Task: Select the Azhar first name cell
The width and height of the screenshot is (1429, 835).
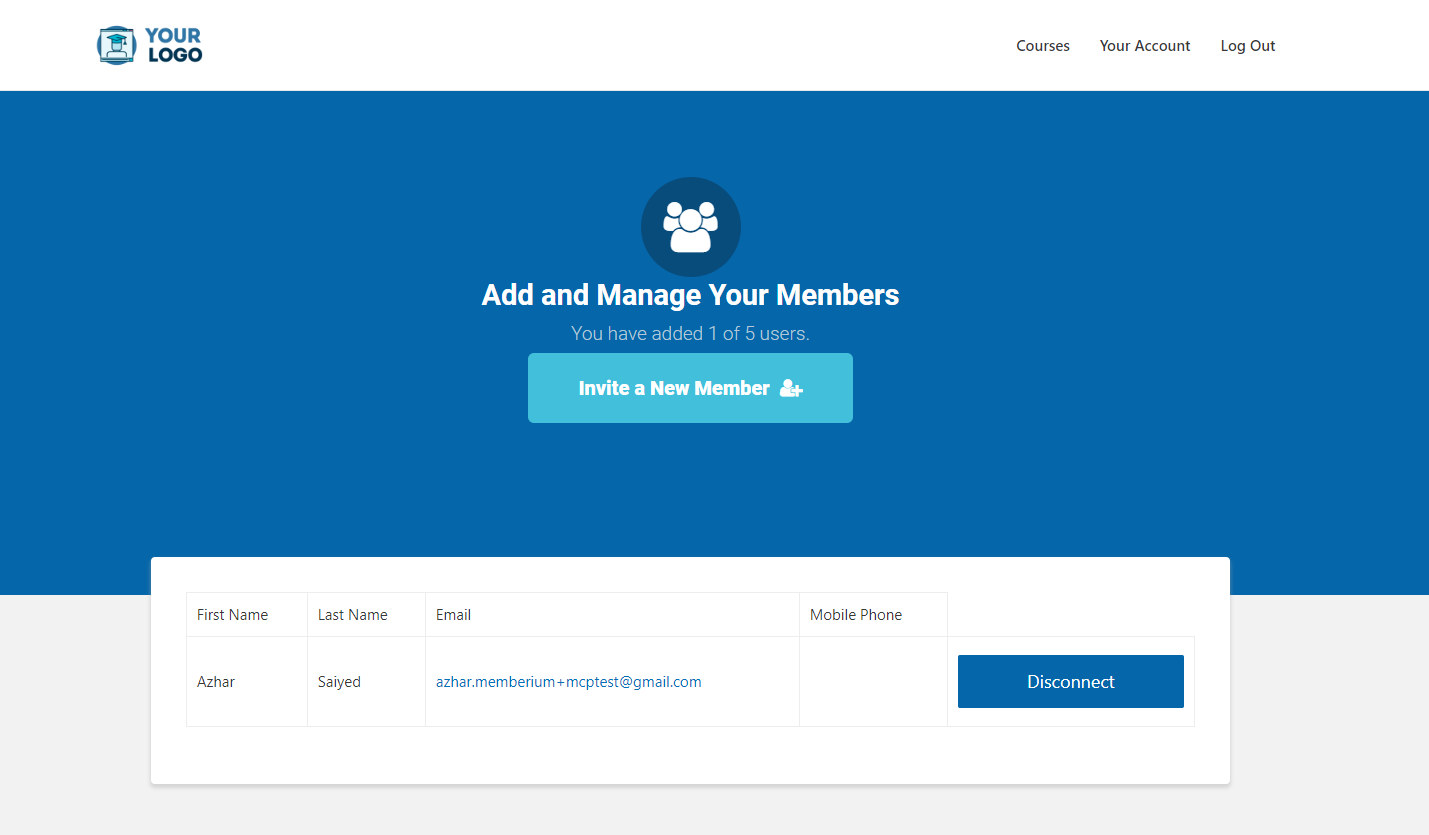Action: pos(247,682)
